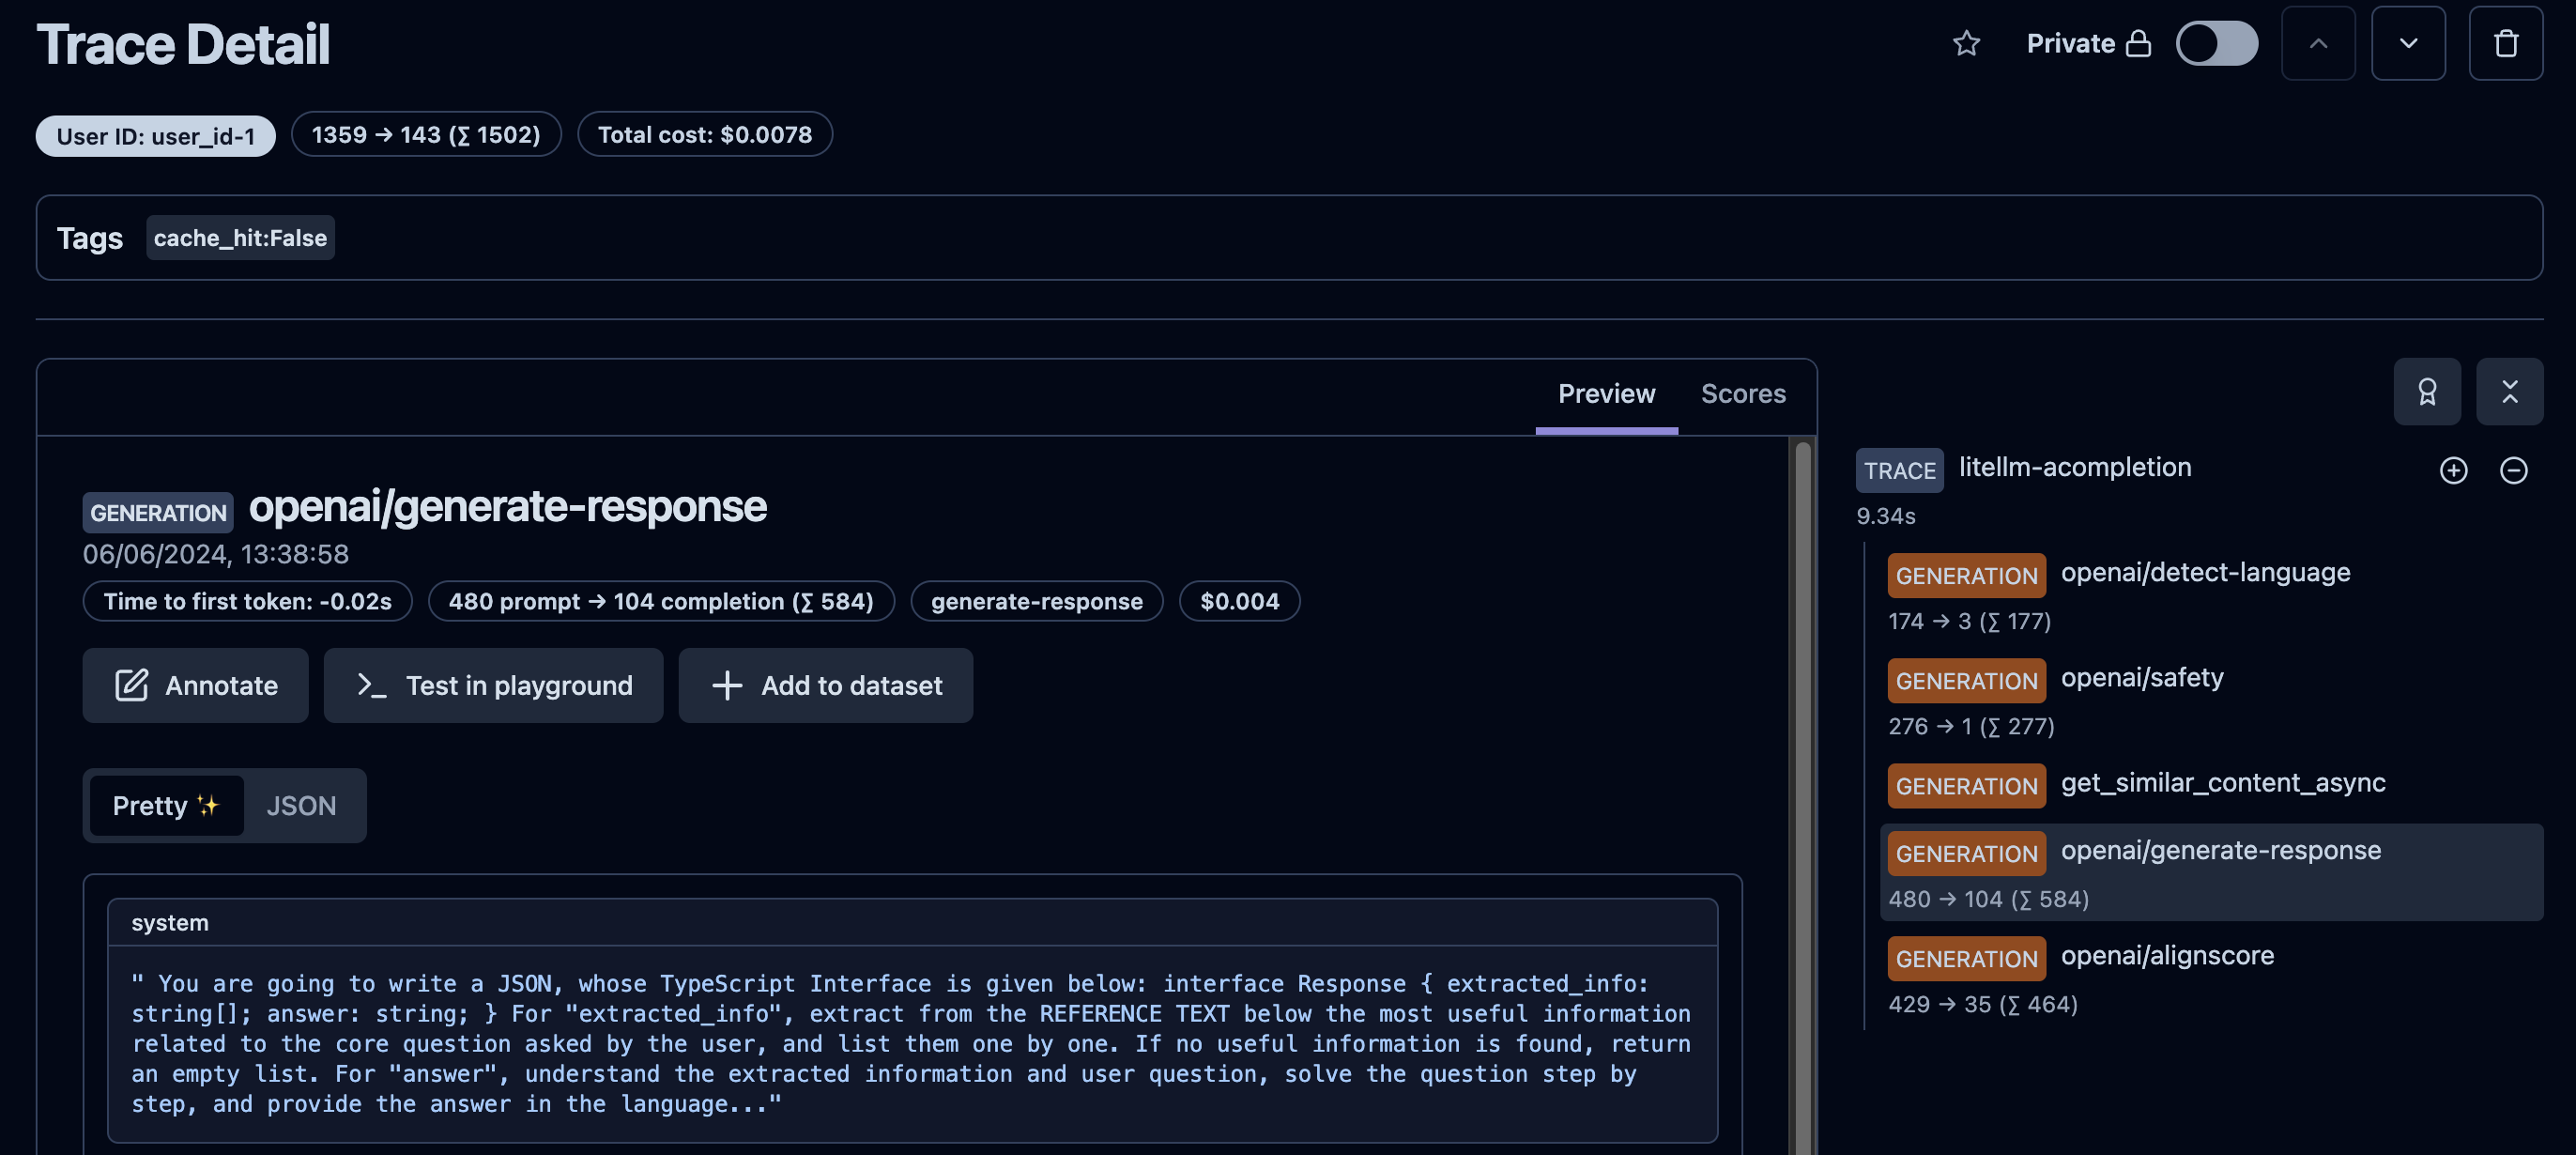Go to previous trace with up chevron
This screenshot has width=2576, height=1155.
(2318, 43)
